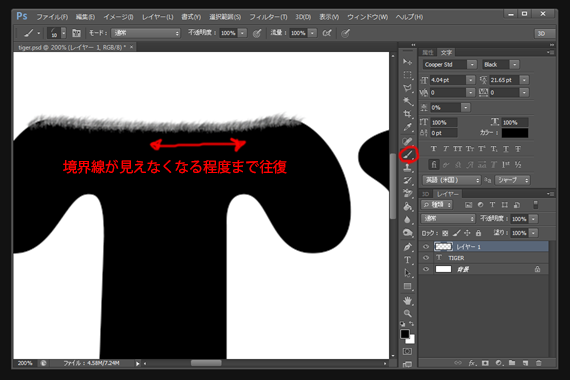Select the Dodge tool
This screenshot has width=570, height=380.
407,233
